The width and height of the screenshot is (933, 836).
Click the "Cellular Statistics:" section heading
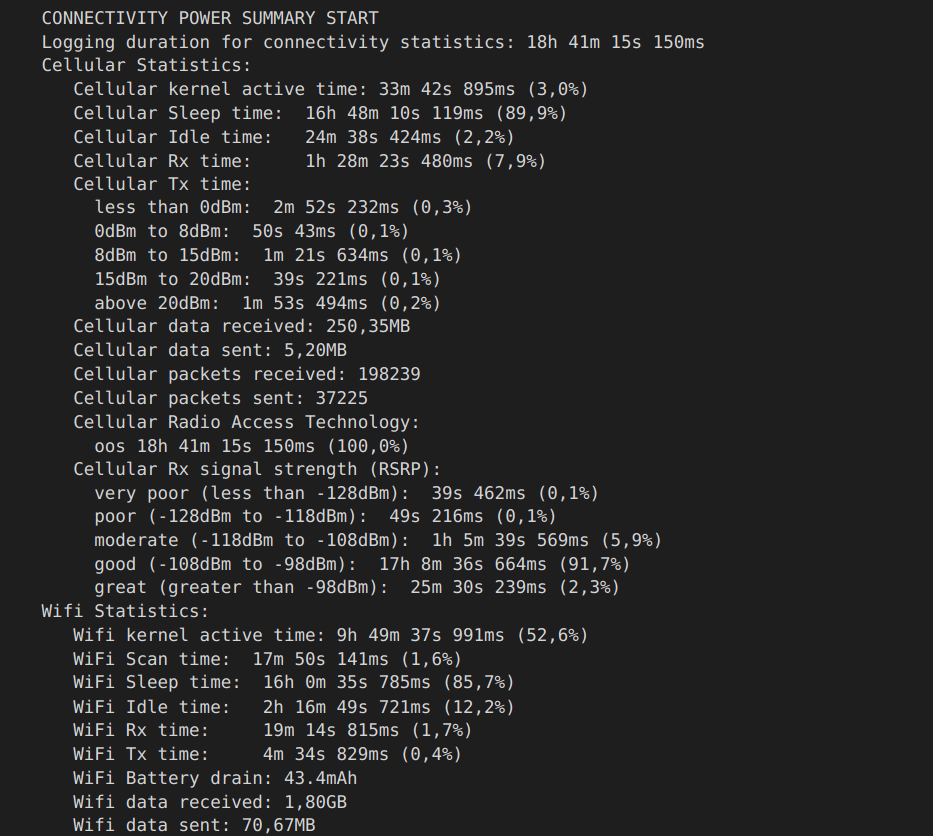tap(146, 65)
